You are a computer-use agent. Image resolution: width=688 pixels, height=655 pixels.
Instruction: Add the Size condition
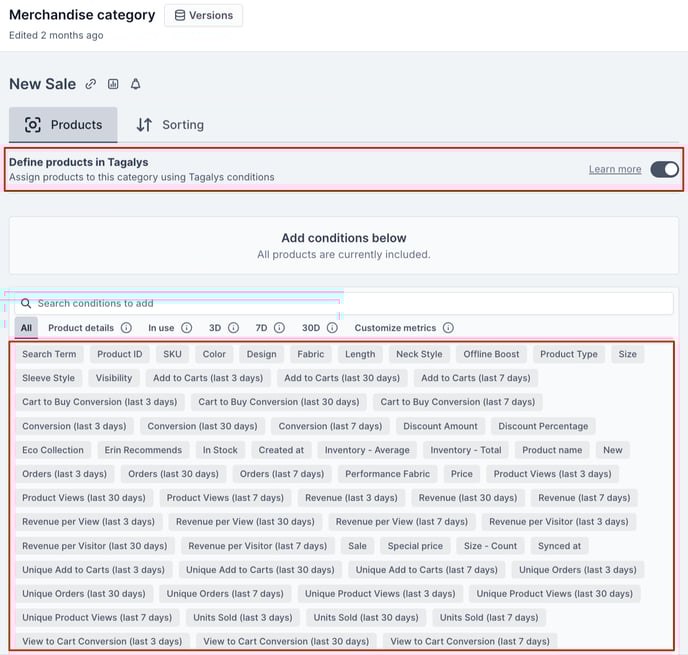(x=627, y=354)
